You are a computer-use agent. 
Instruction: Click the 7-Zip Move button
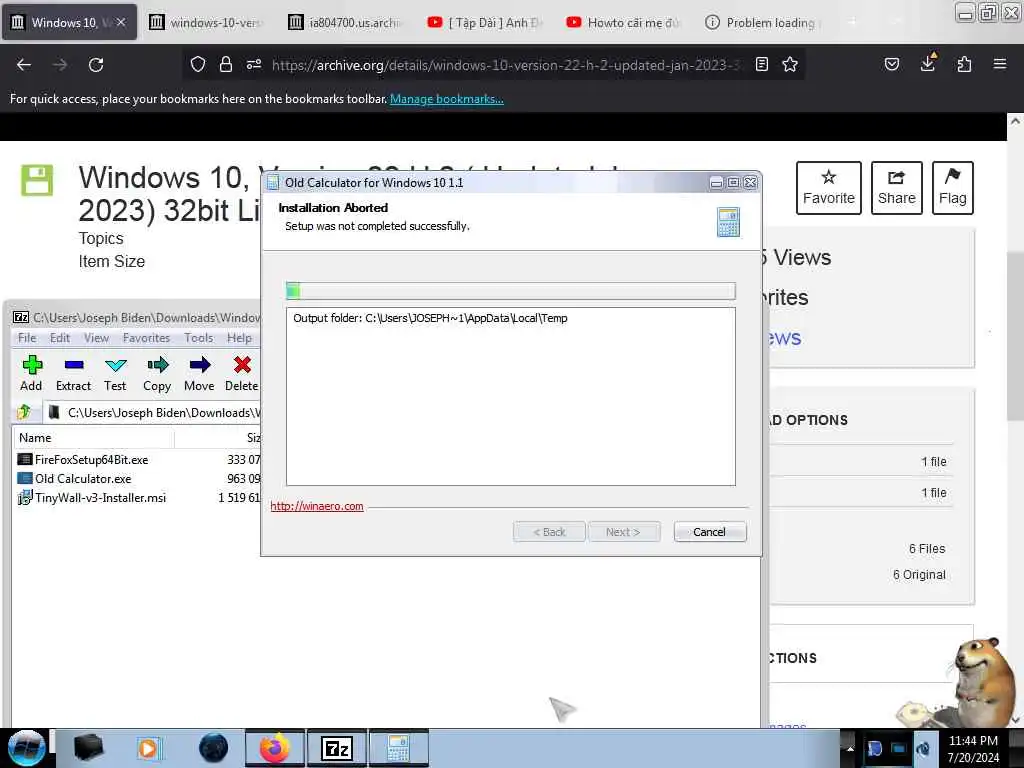[199, 374]
